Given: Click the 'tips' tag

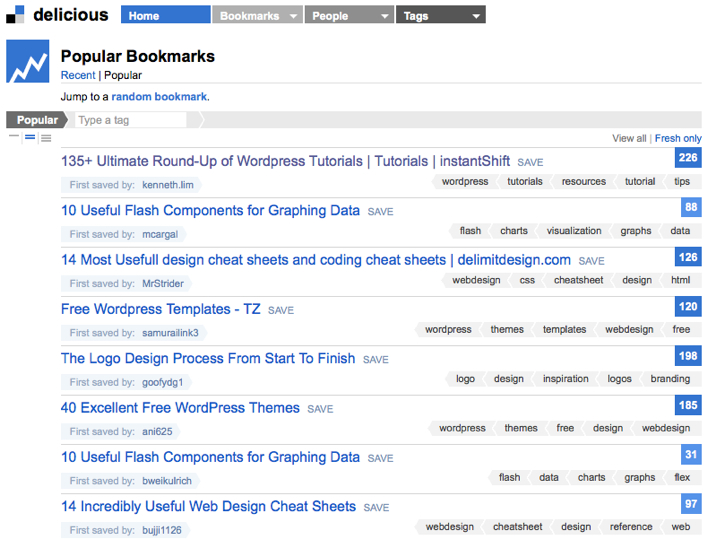Looking at the screenshot, I should pos(682,182).
